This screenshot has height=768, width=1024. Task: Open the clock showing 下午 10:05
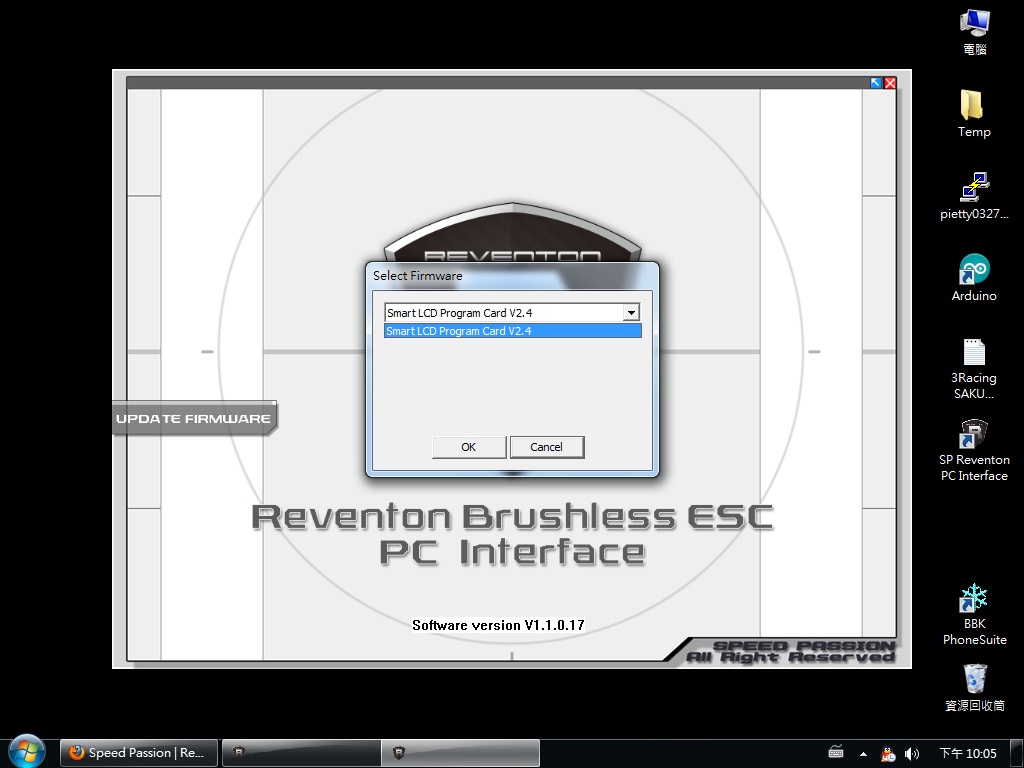pos(968,754)
